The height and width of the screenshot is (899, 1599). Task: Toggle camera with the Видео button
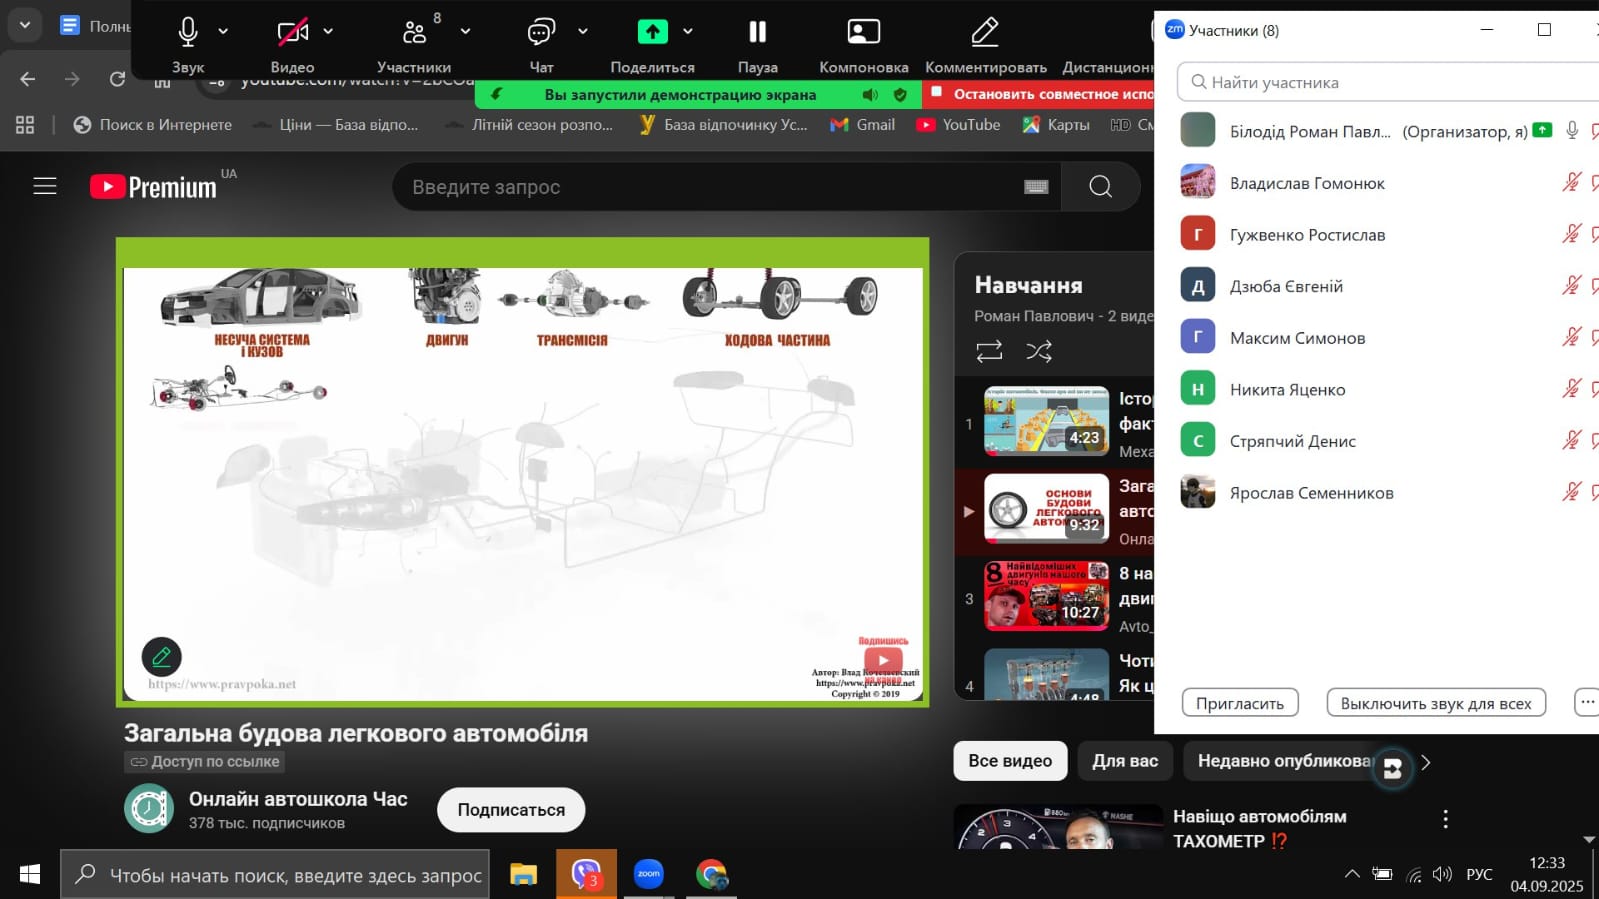click(292, 33)
